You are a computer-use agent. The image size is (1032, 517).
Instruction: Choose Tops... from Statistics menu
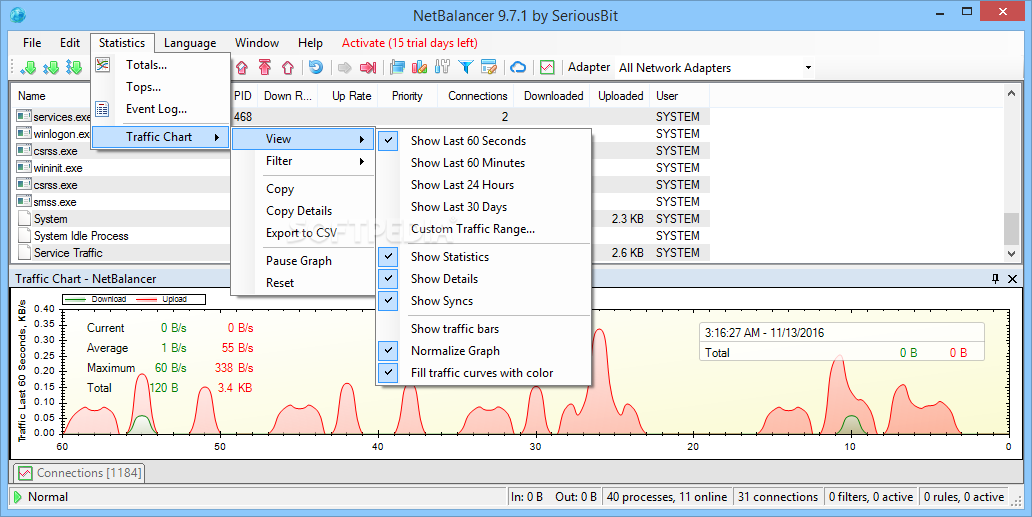pyautogui.click(x=160, y=87)
